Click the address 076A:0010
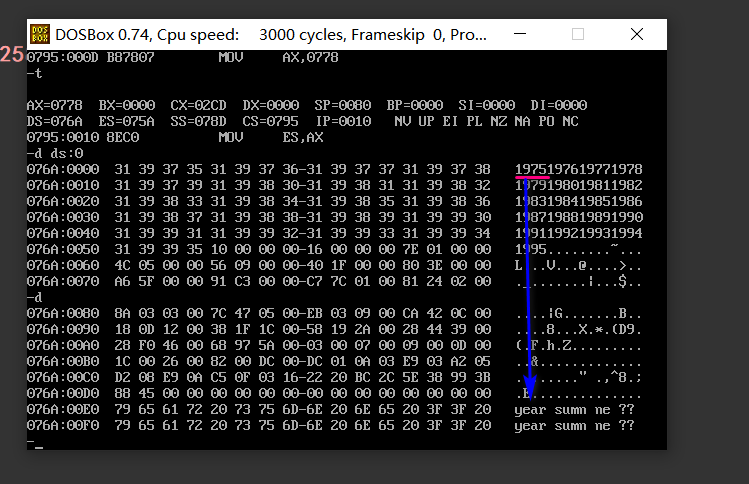Viewport: 749px width, 484px height. tap(63, 185)
